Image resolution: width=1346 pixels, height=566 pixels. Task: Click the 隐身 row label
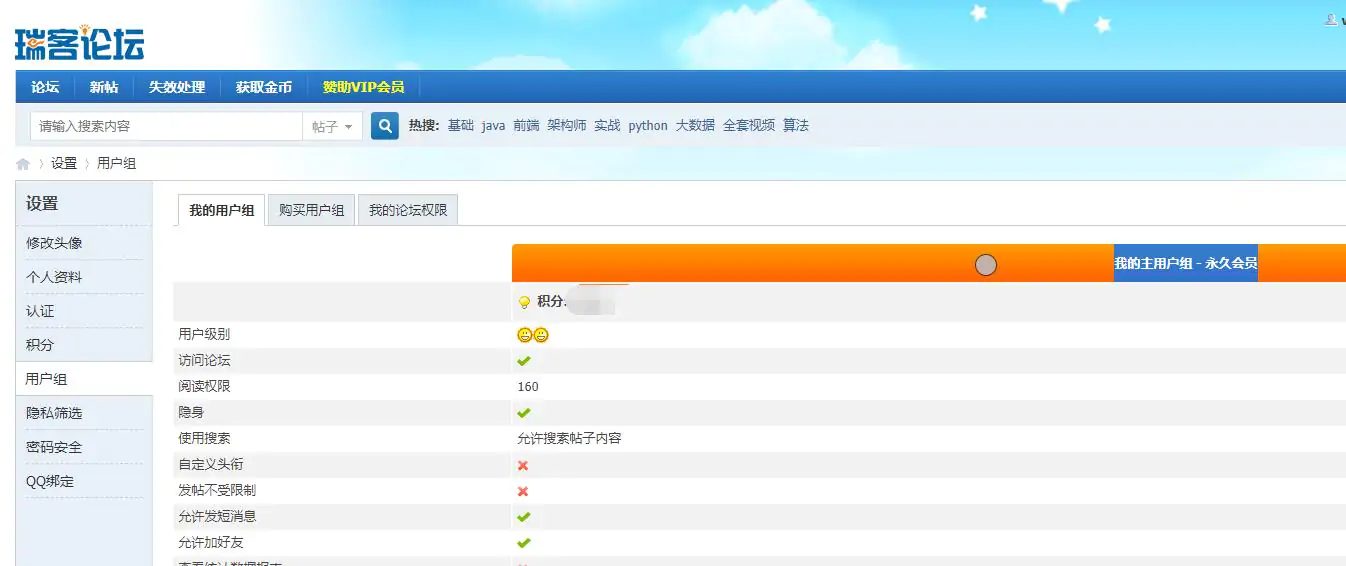click(x=191, y=412)
